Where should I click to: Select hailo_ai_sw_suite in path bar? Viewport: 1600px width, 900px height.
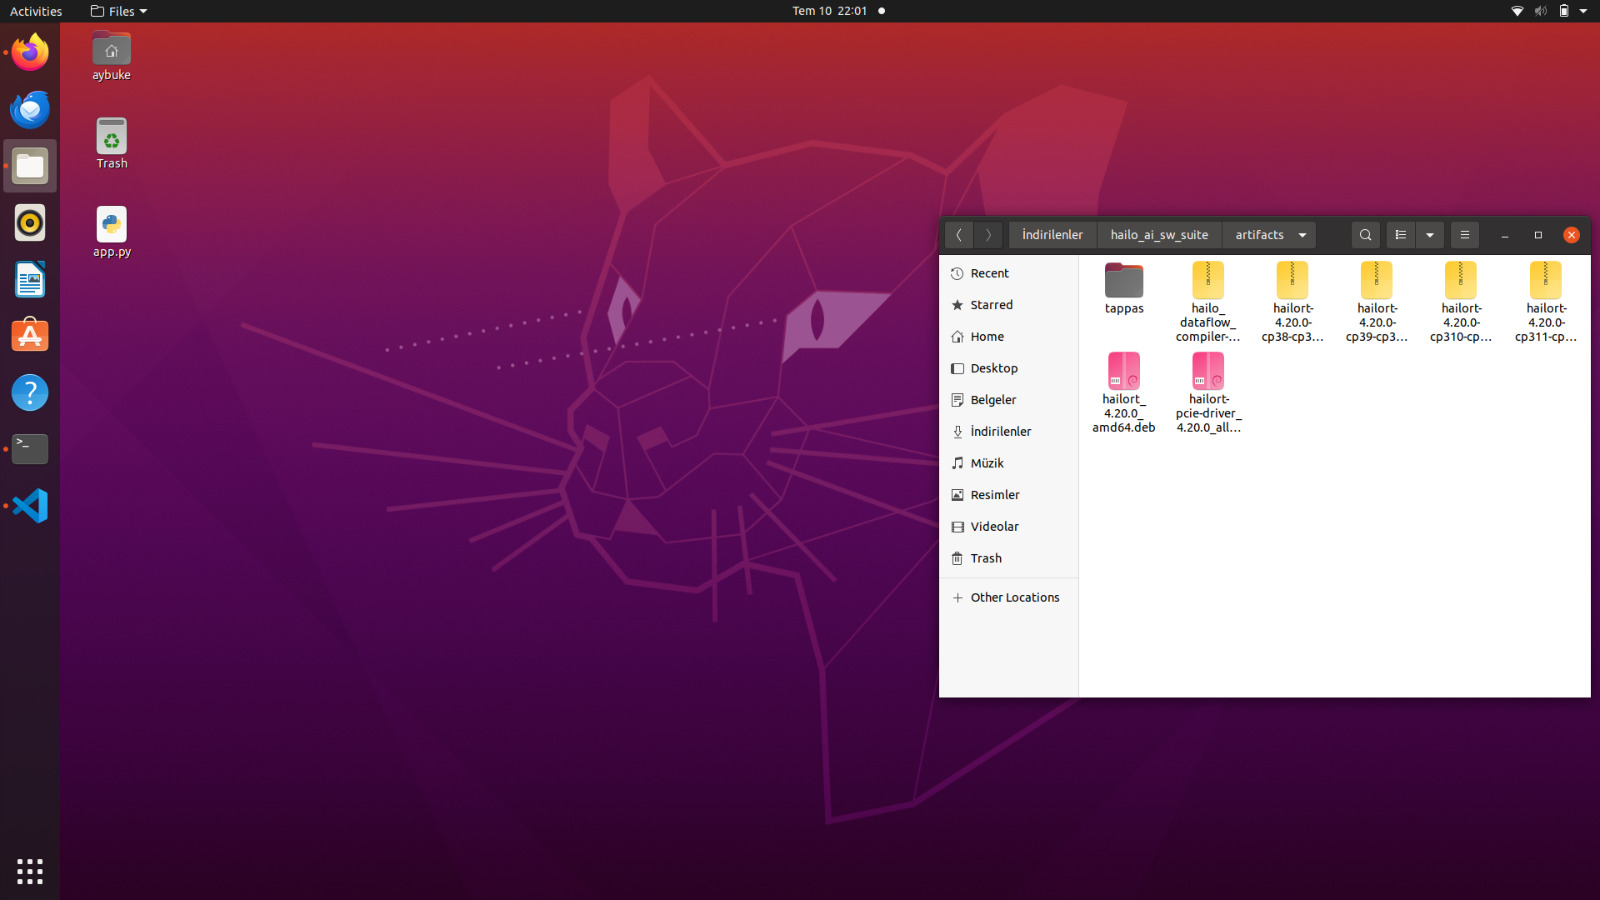(1159, 235)
